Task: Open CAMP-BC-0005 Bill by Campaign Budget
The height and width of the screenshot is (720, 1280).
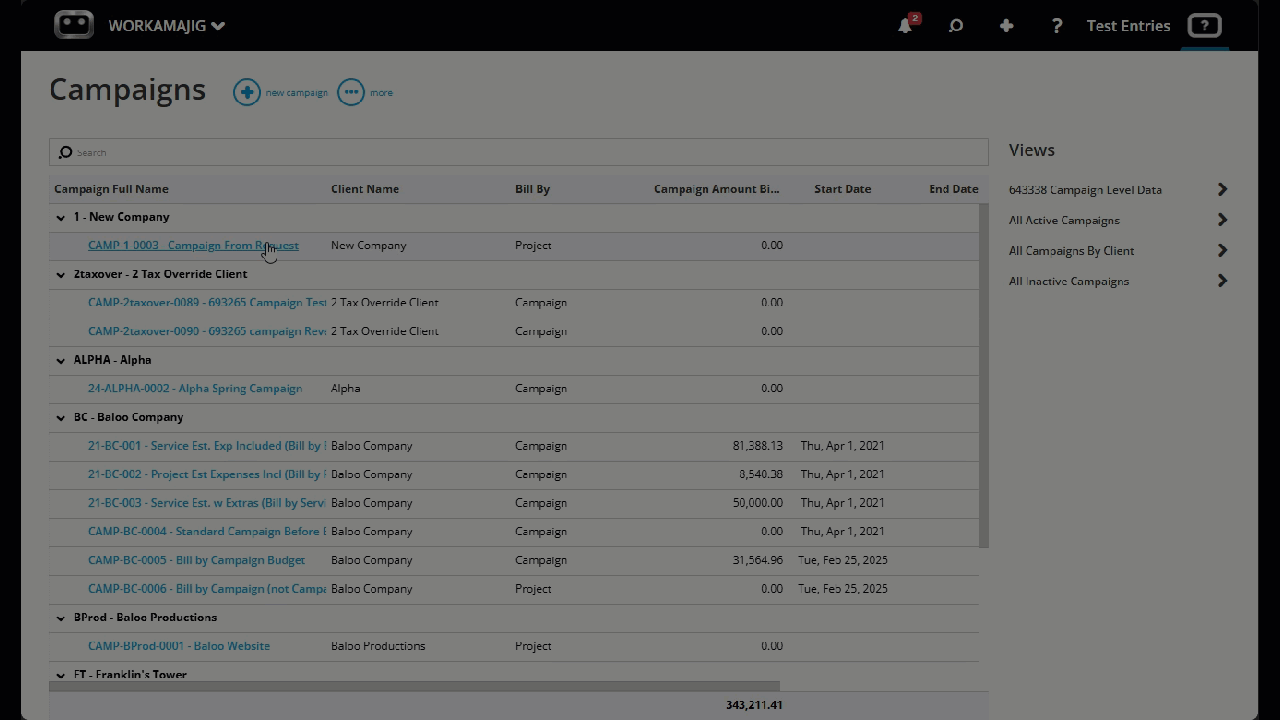Action: click(x=196, y=560)
